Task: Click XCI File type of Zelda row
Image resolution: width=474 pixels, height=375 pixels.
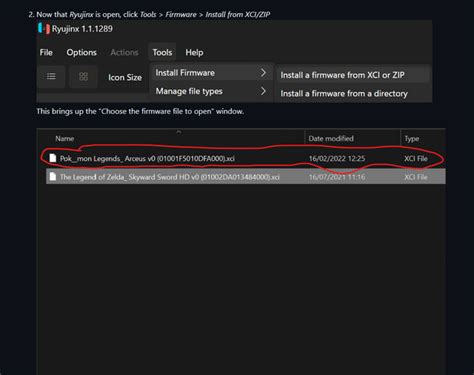Action: click(x=416, y=177)
